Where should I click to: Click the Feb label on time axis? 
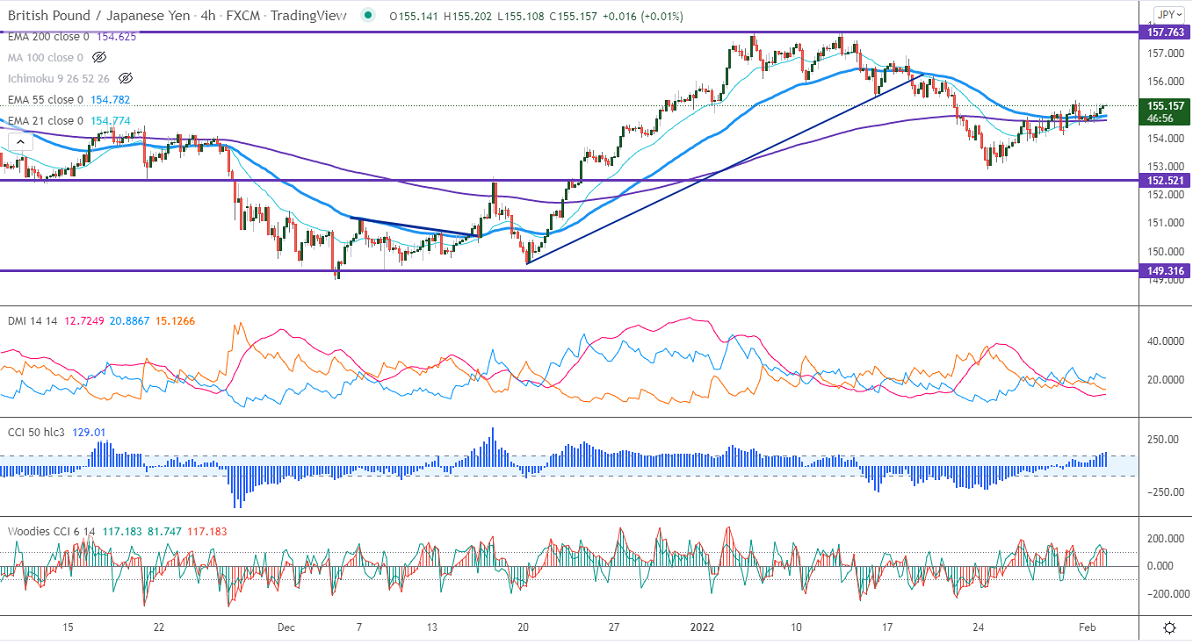1087,627
